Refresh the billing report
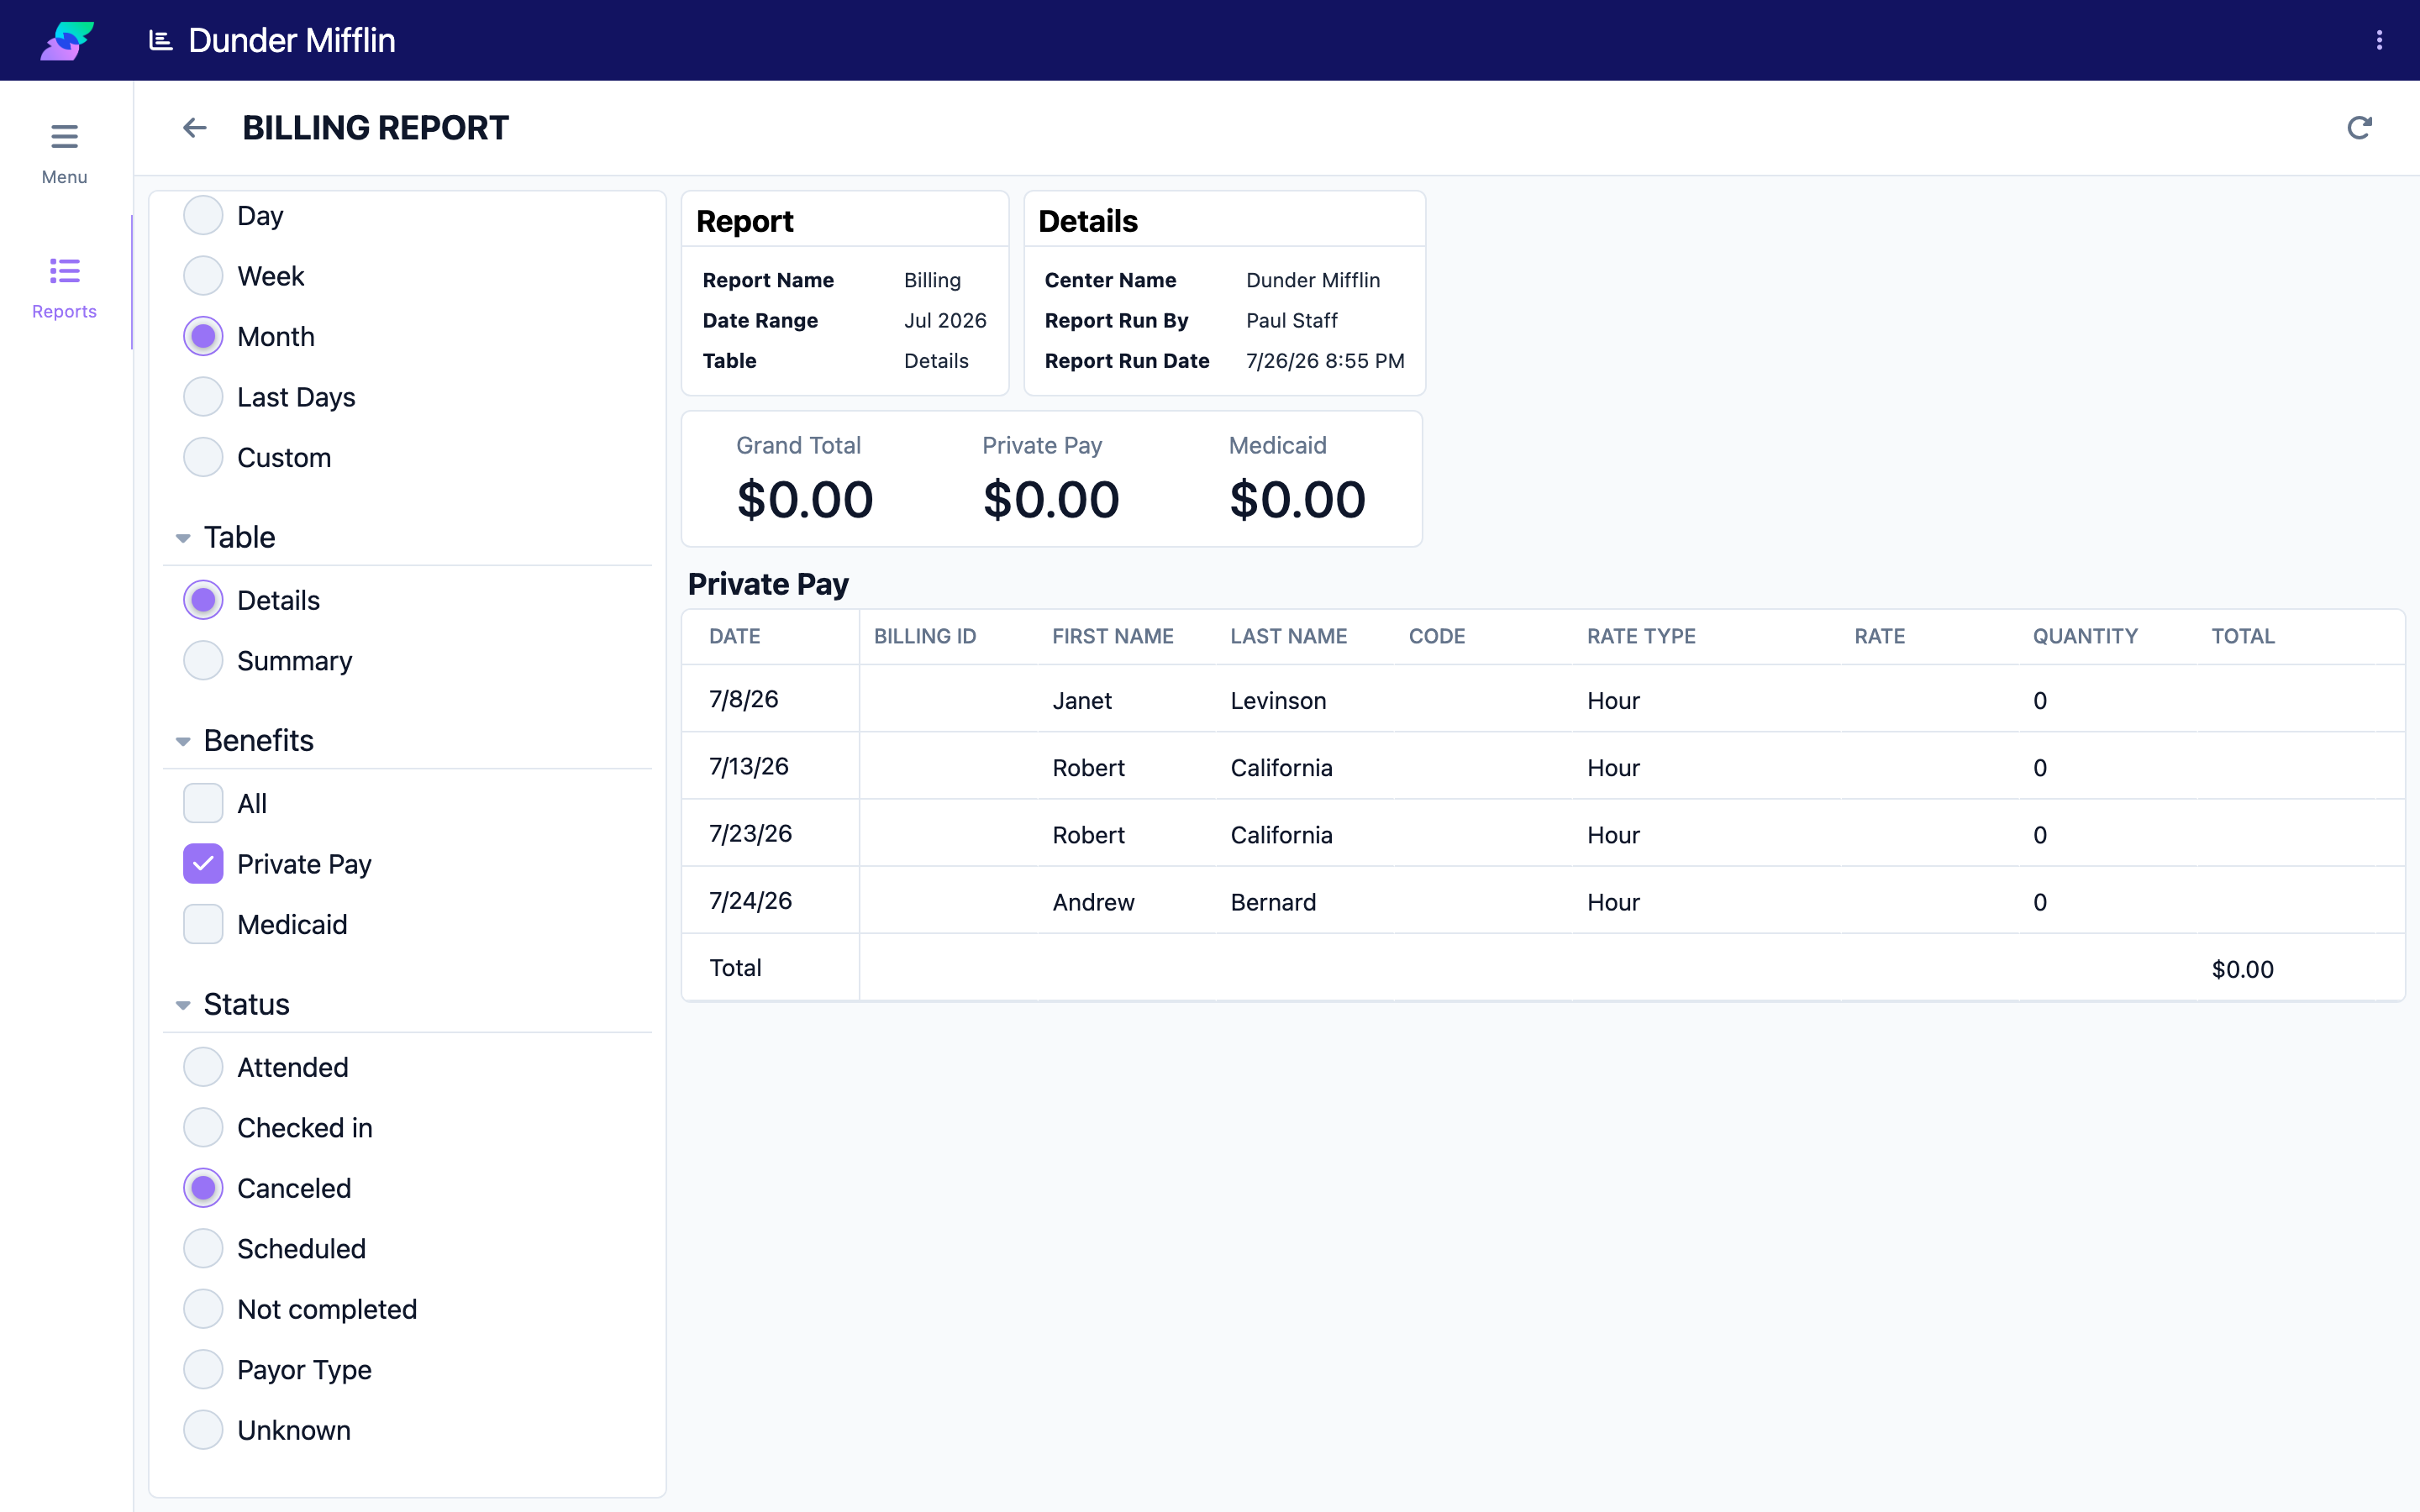The image size is (2420, 1512). click(2359, 128)
